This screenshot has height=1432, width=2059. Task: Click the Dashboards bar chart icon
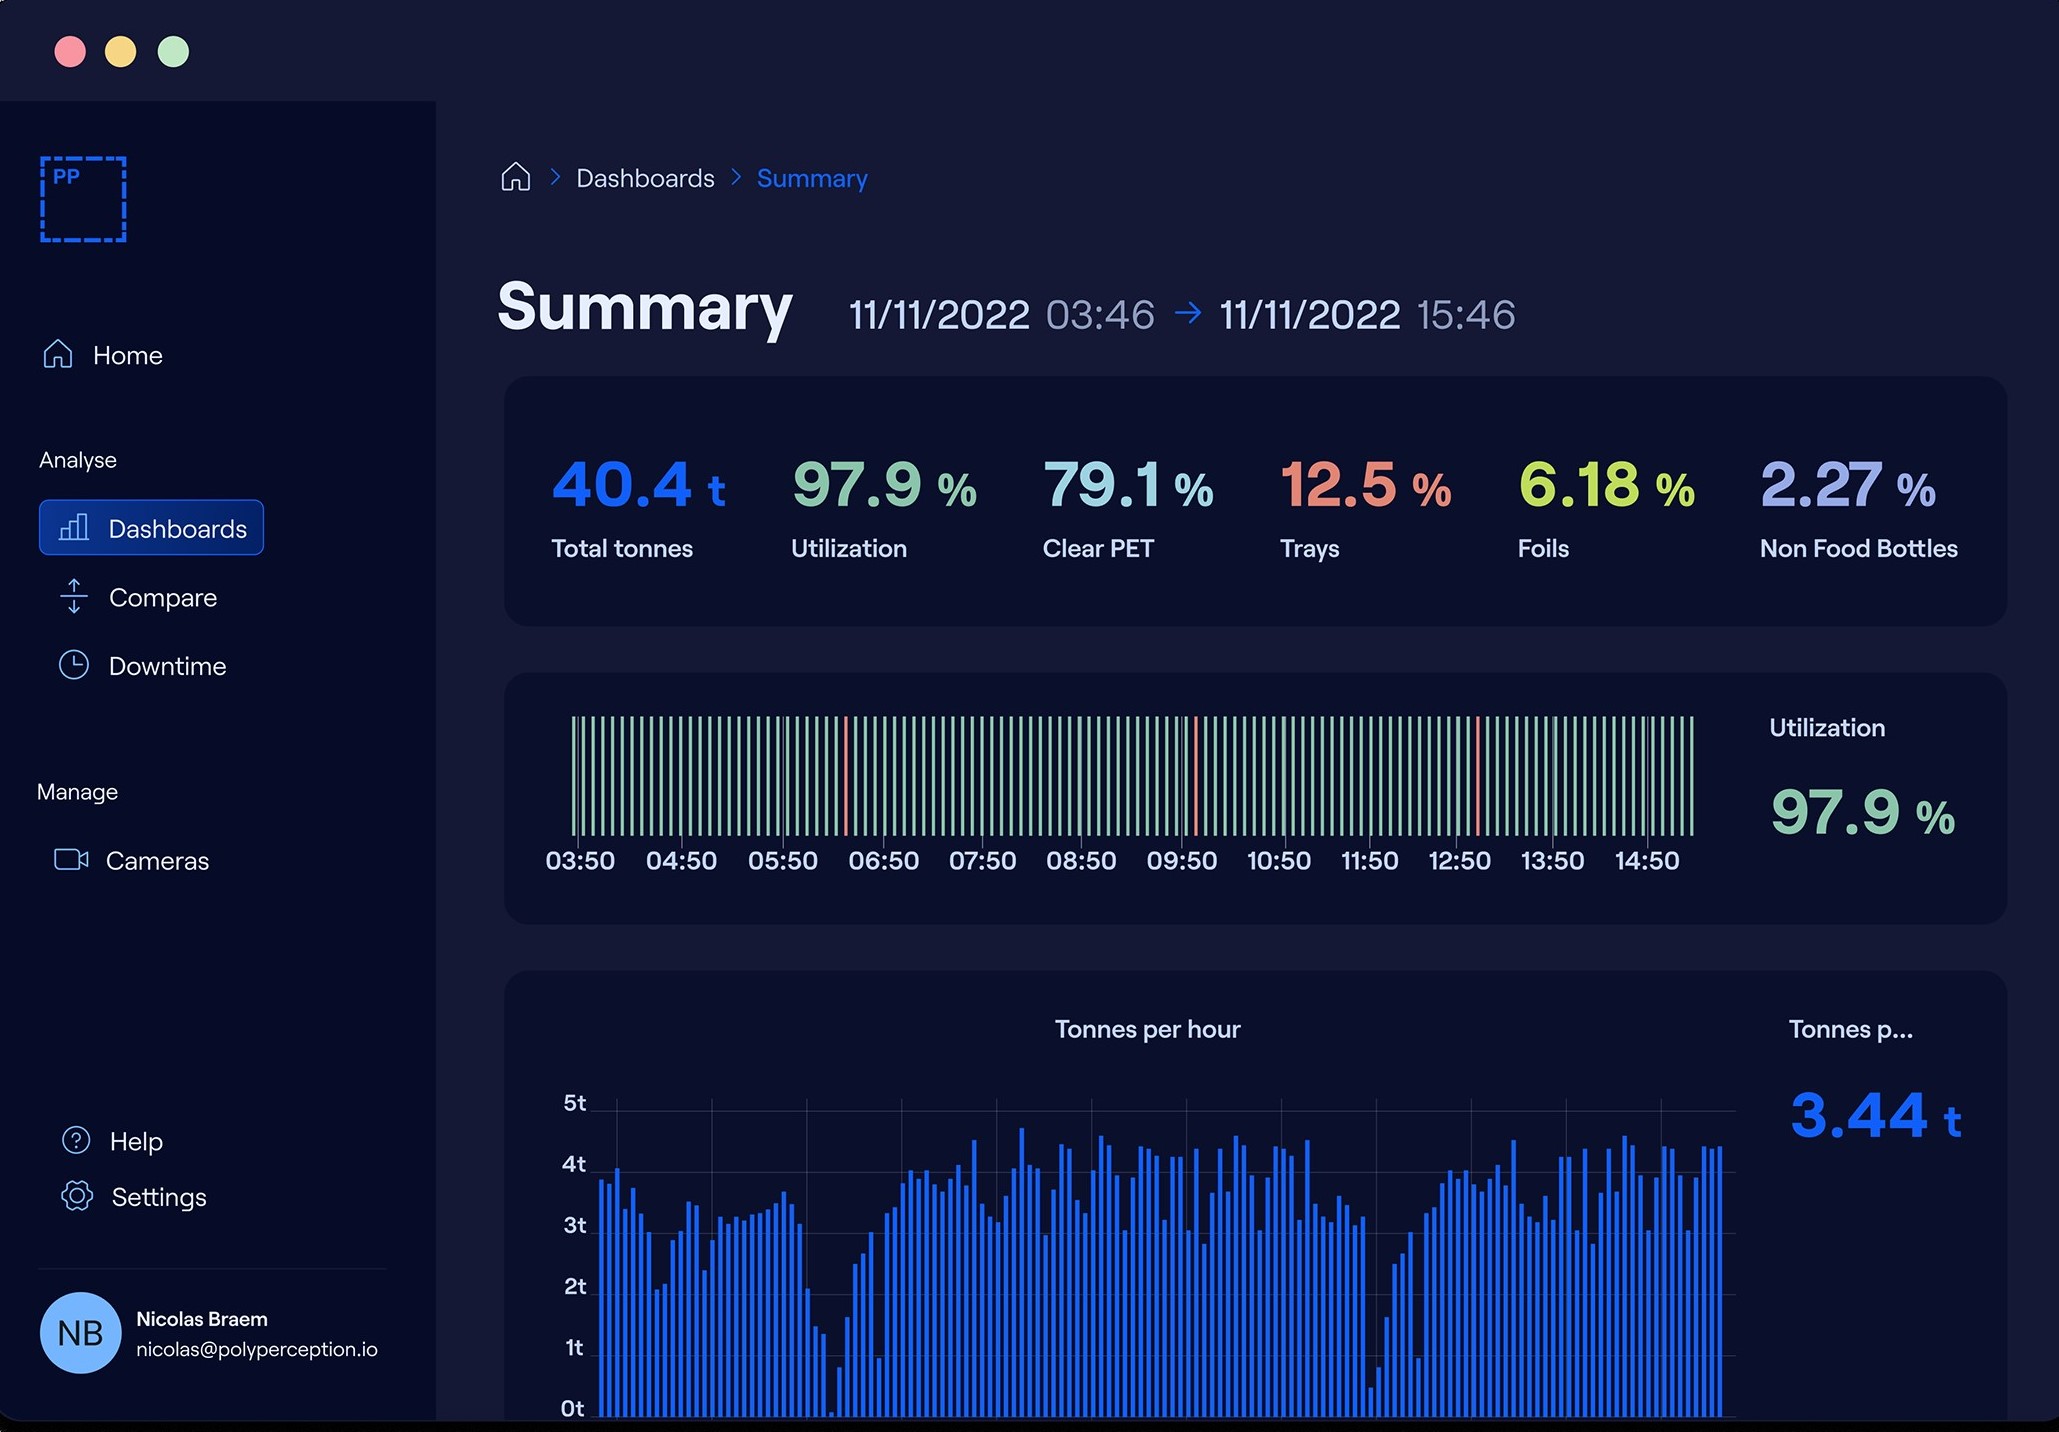[74, 528]
